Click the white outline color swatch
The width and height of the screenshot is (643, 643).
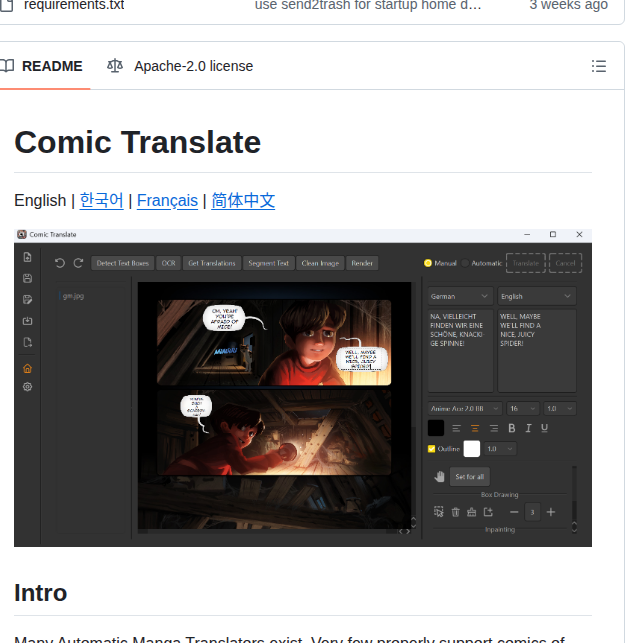pyautogui.click(x=472, y=449)
